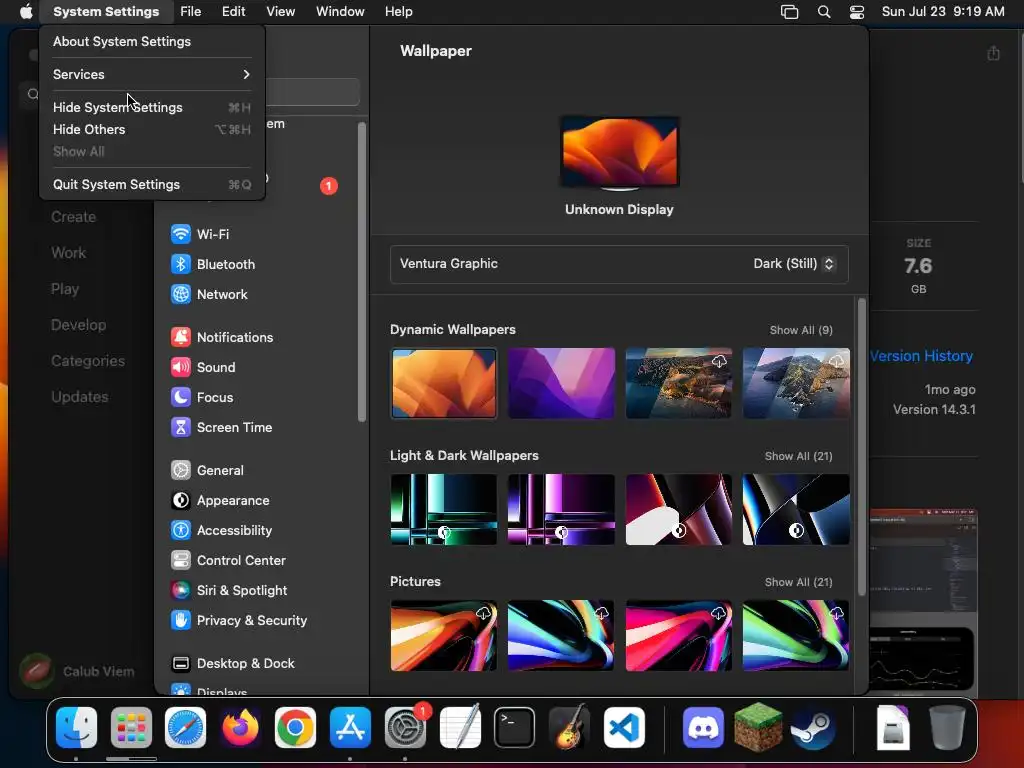
Task: Show all Light & Dark Wallpapers
Action: 798,456
